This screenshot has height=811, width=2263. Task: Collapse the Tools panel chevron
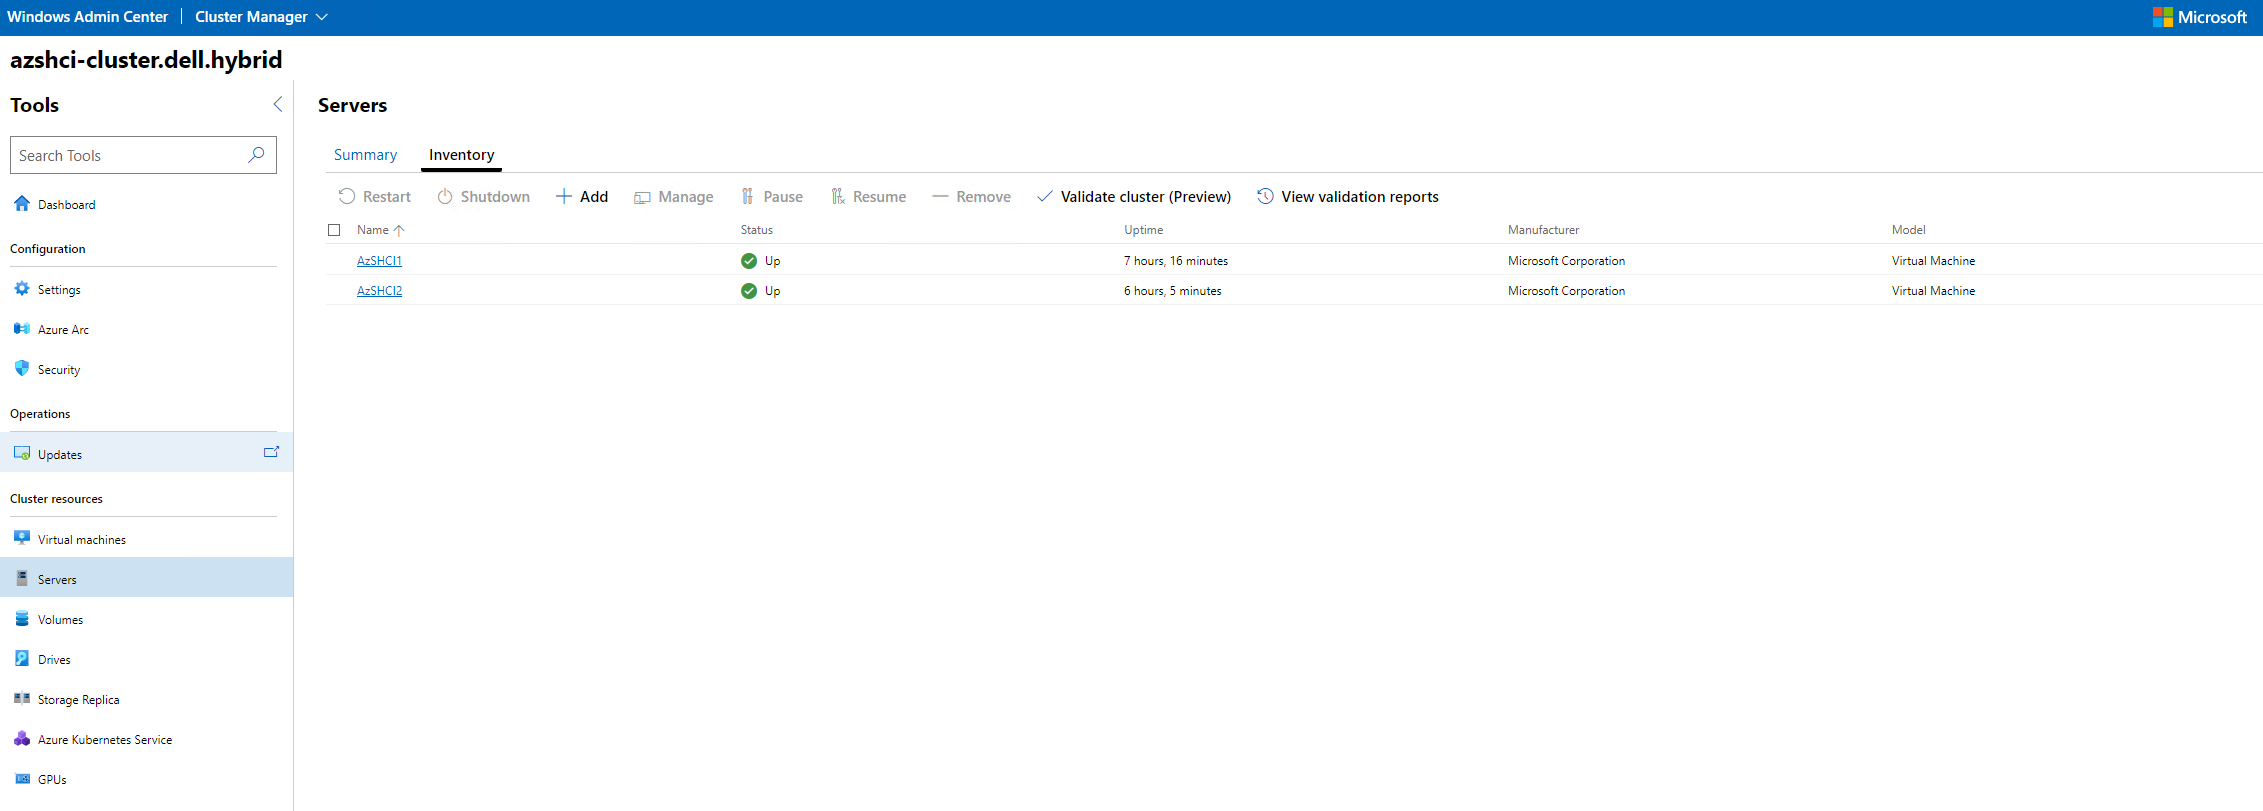tap(278, 104)
